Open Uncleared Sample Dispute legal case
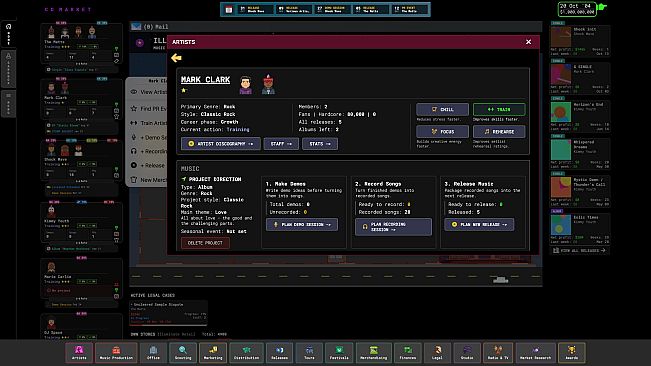 pyautogui.click(x=168, y=312)
